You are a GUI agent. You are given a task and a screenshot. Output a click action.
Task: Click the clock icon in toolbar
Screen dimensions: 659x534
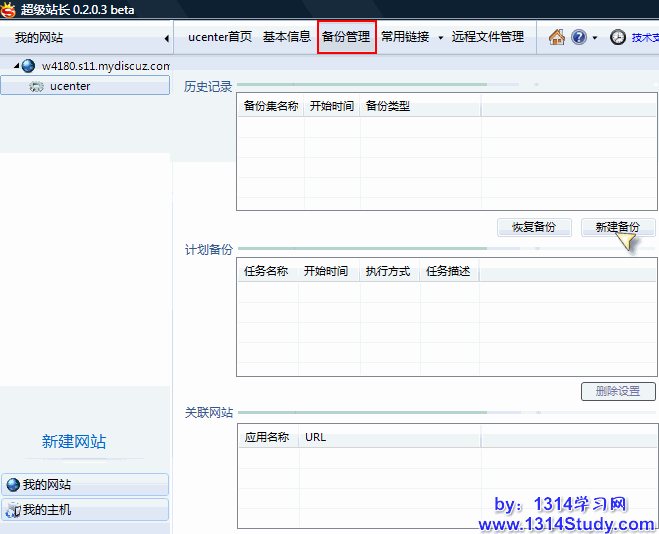[x=618, y=37]
